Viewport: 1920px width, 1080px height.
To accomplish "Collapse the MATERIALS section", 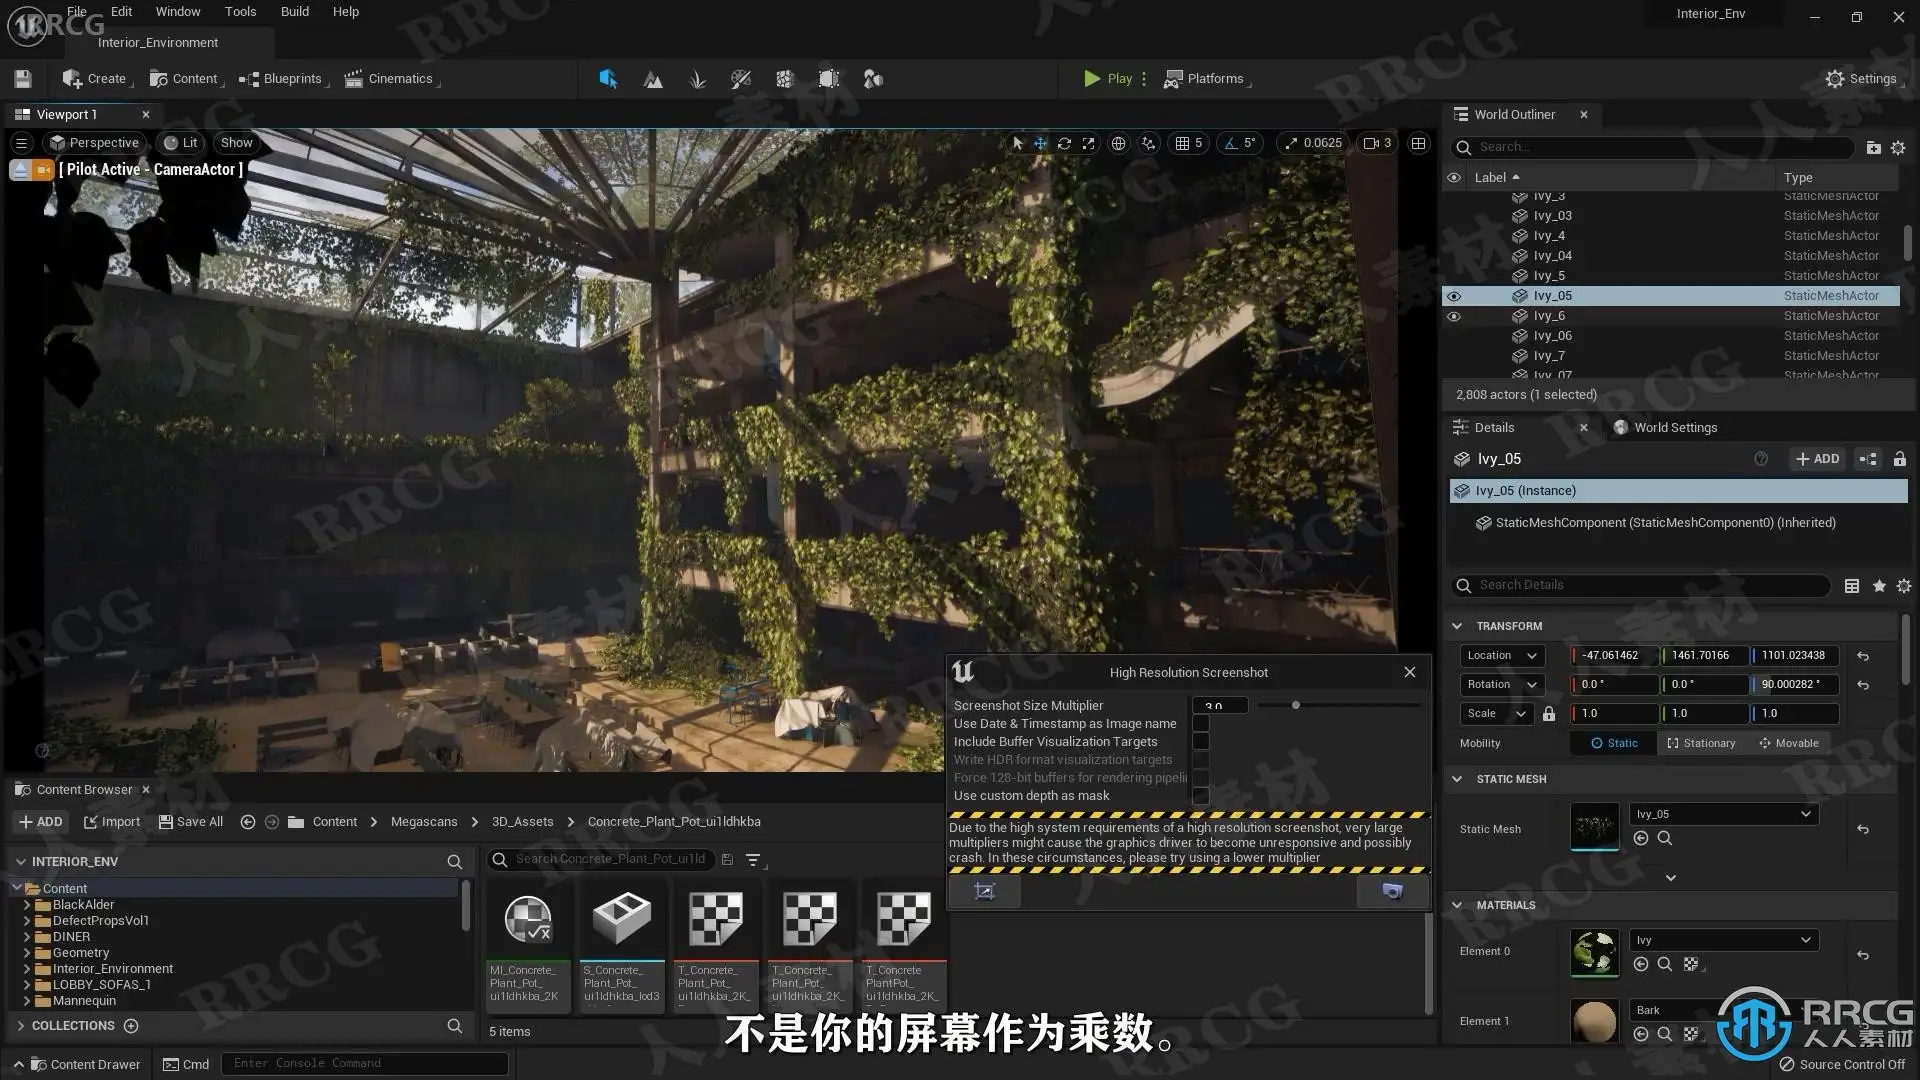I will point(1457,905).
